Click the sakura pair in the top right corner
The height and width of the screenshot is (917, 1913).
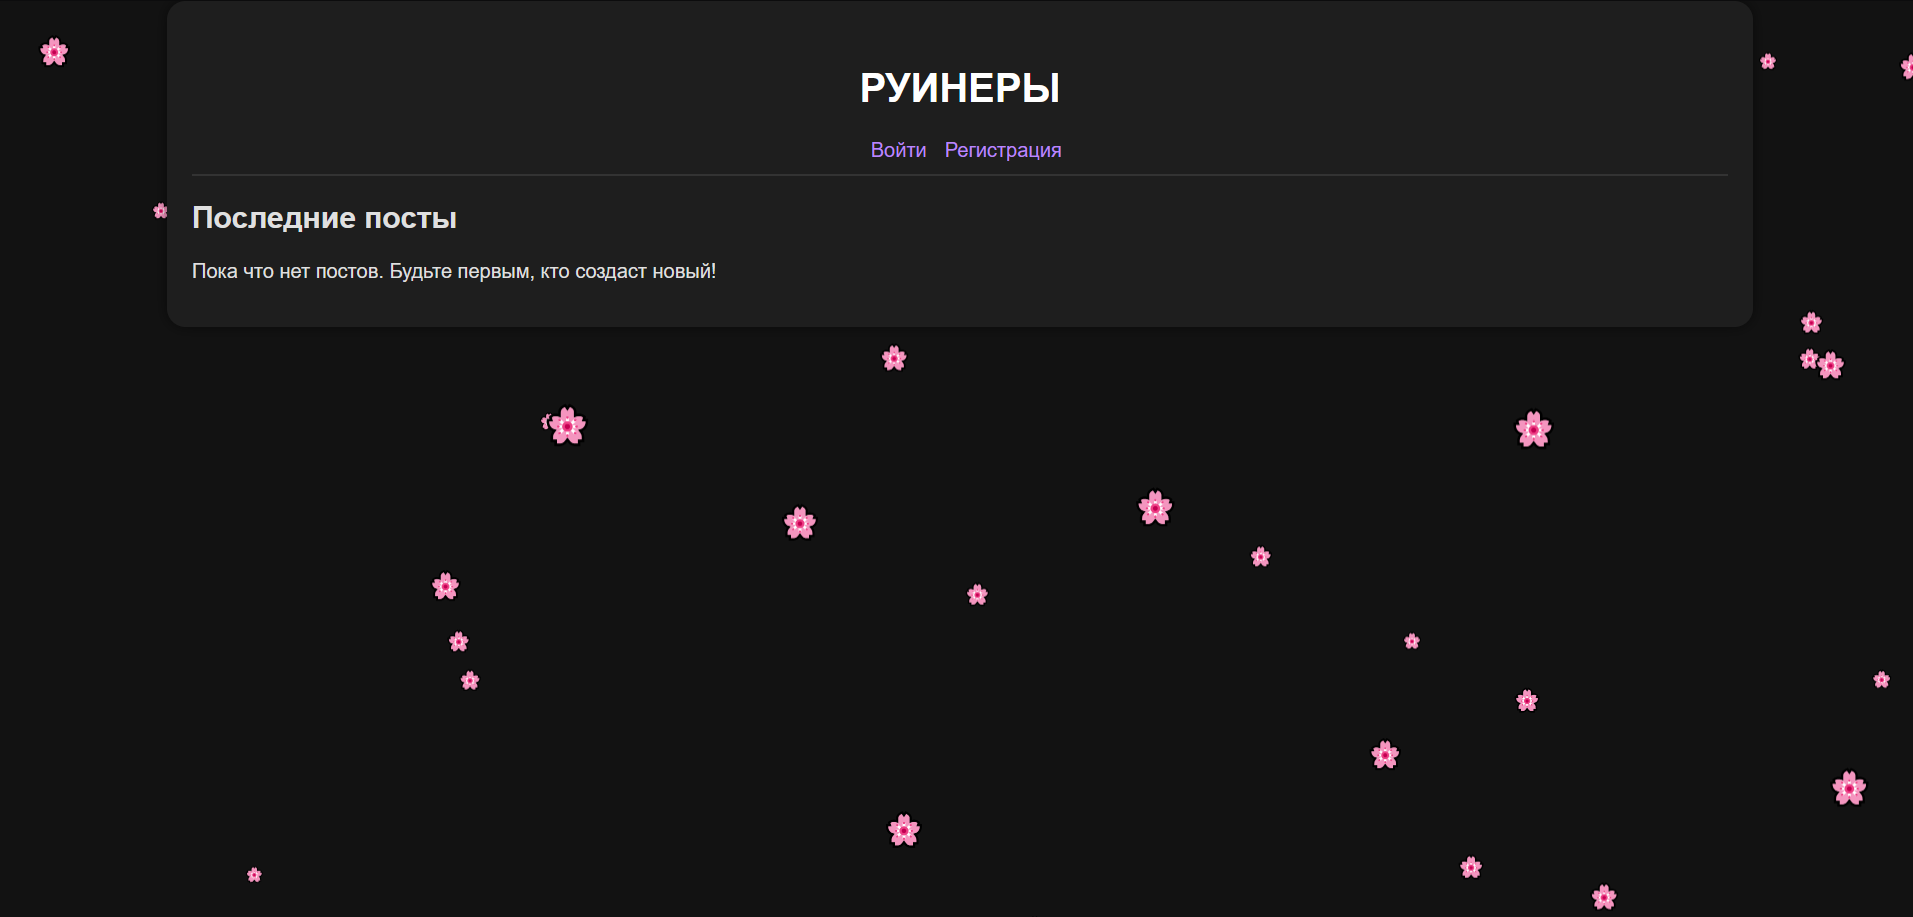[1818, 362]
